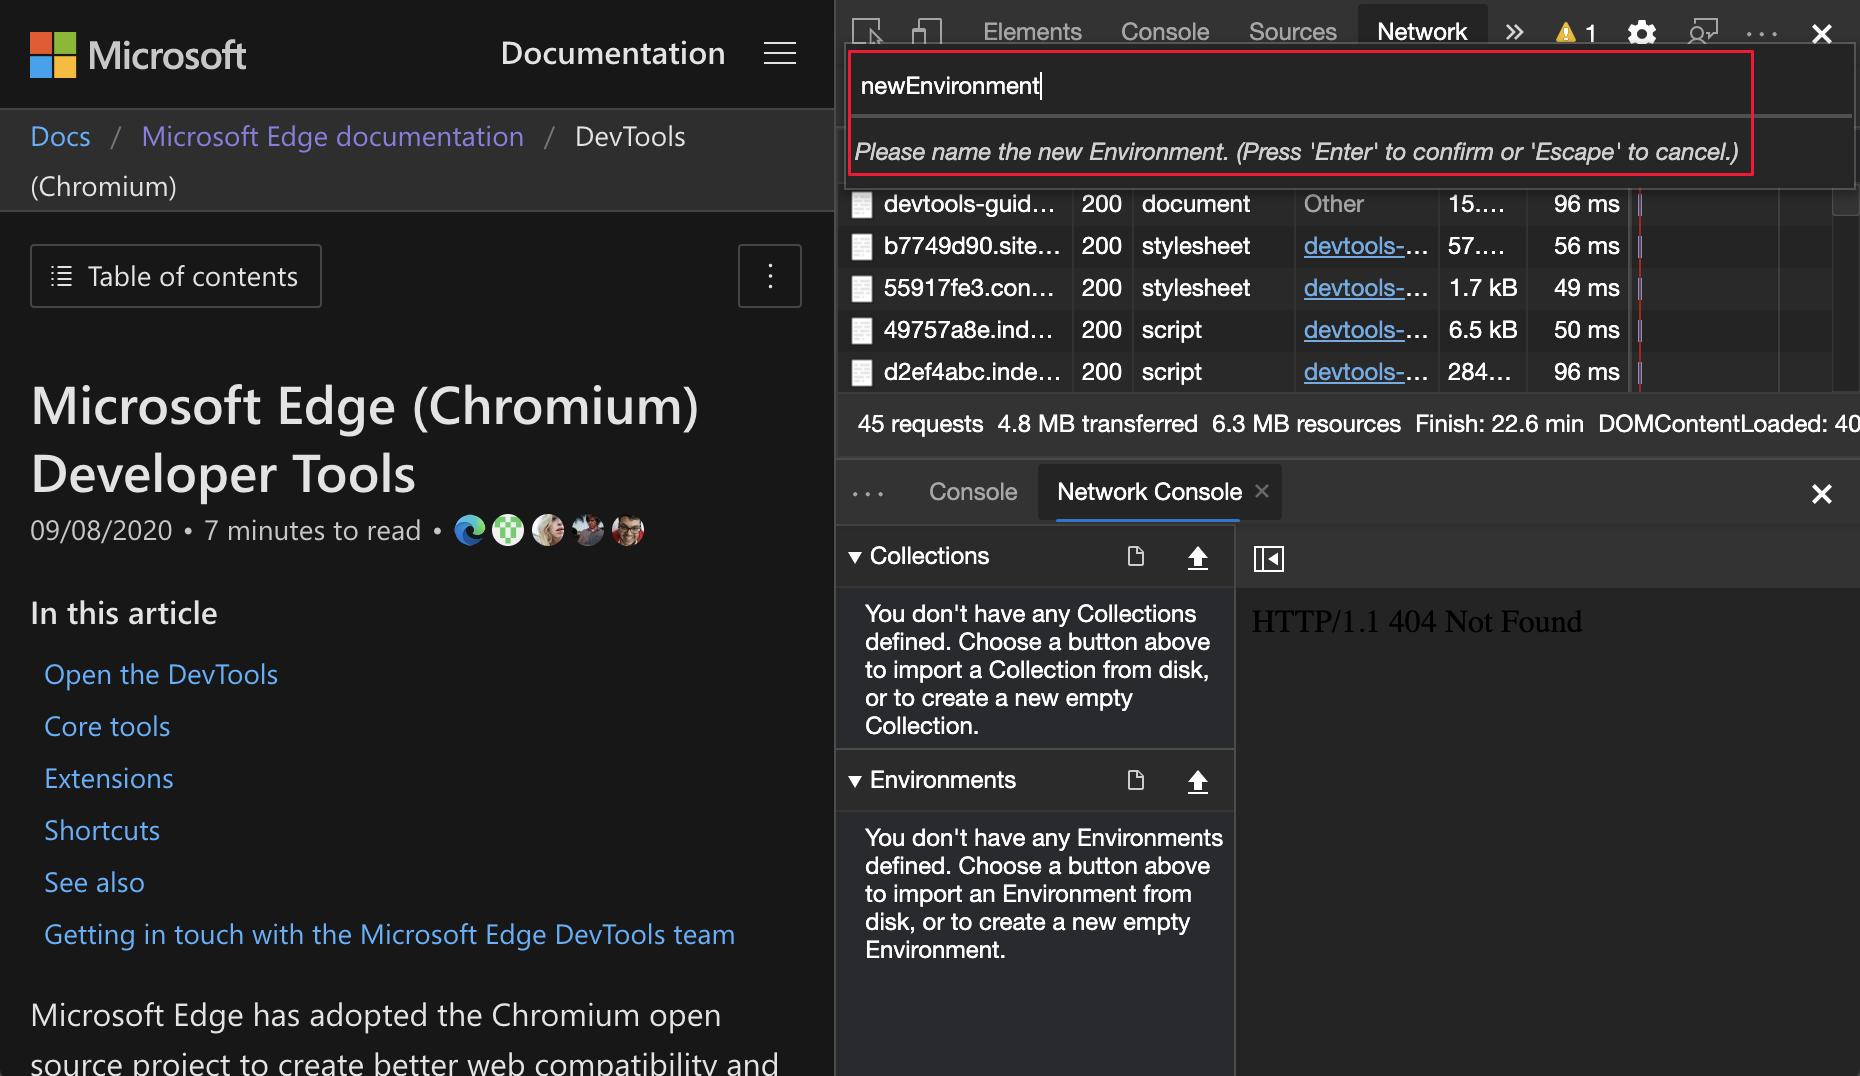Import an Environment from disk
Screen dimensions: 1860x1076
coord(1198,781)
